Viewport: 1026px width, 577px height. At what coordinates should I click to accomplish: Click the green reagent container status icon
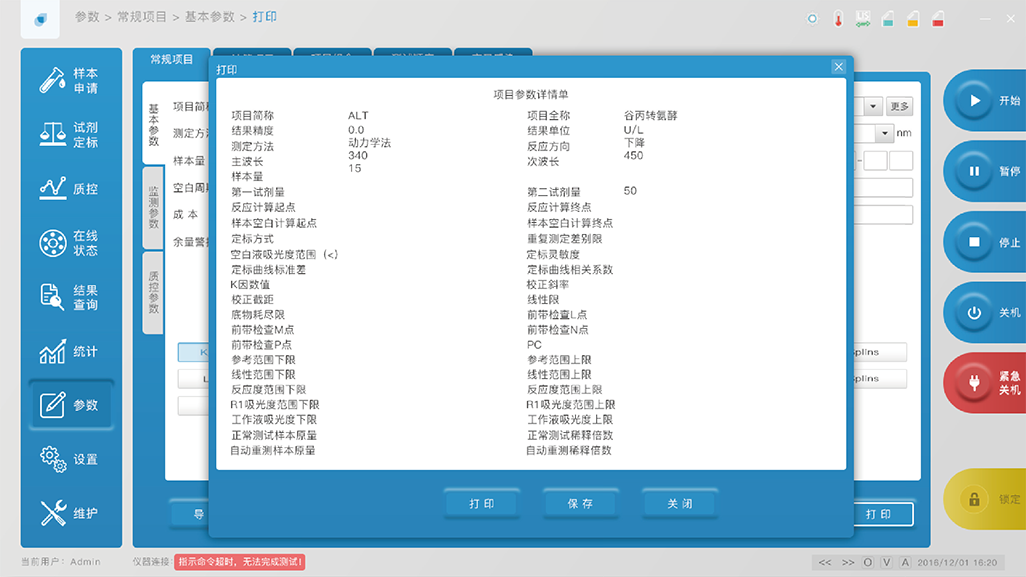888,19
